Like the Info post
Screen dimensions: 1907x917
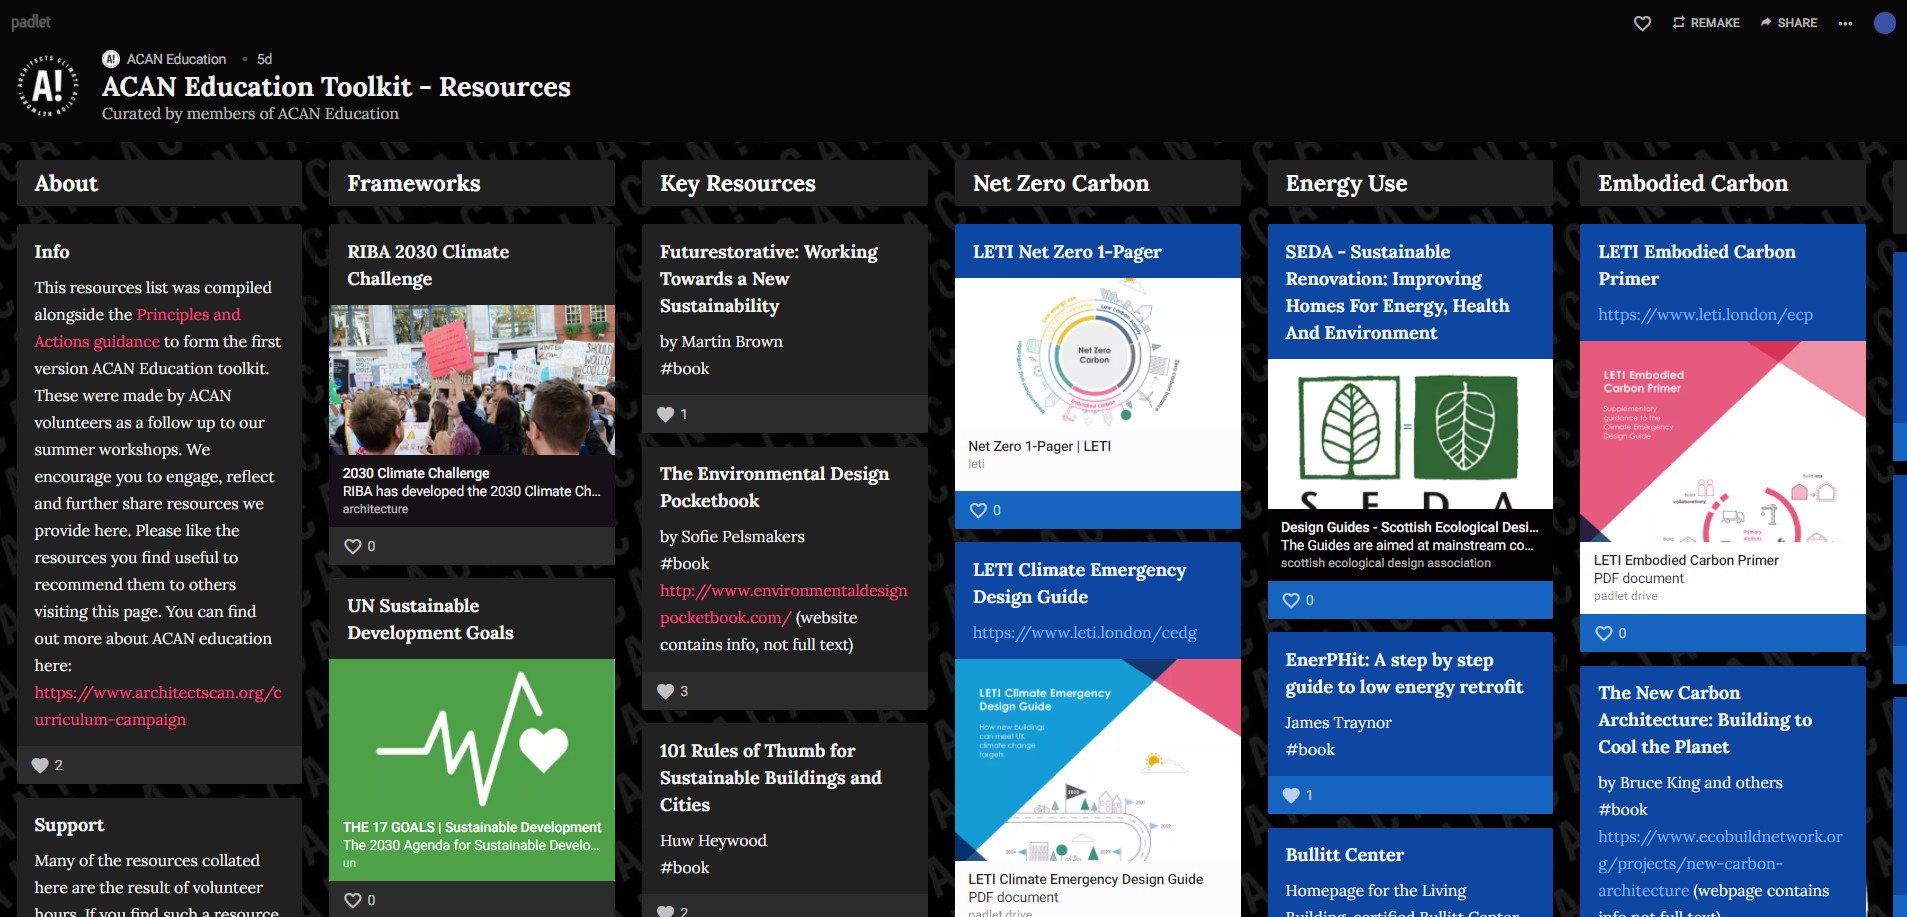(x=40, y=765)
